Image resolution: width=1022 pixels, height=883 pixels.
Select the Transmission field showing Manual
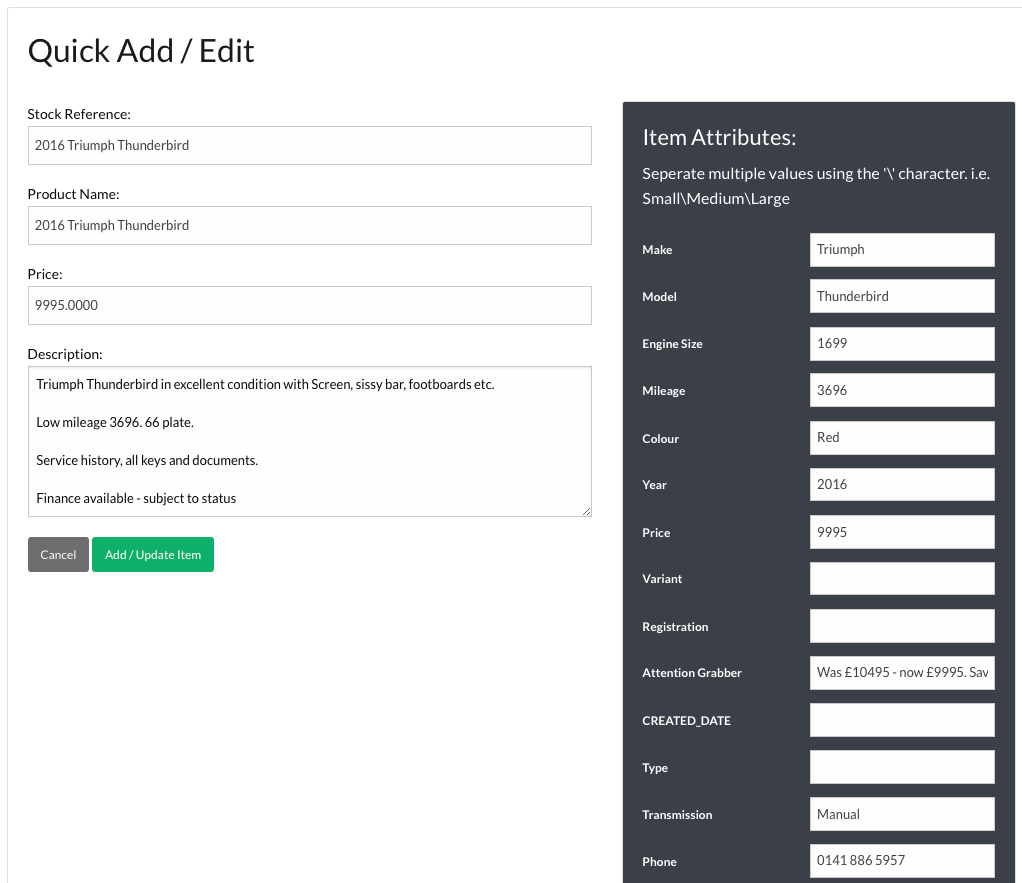[x=901, y=814]
